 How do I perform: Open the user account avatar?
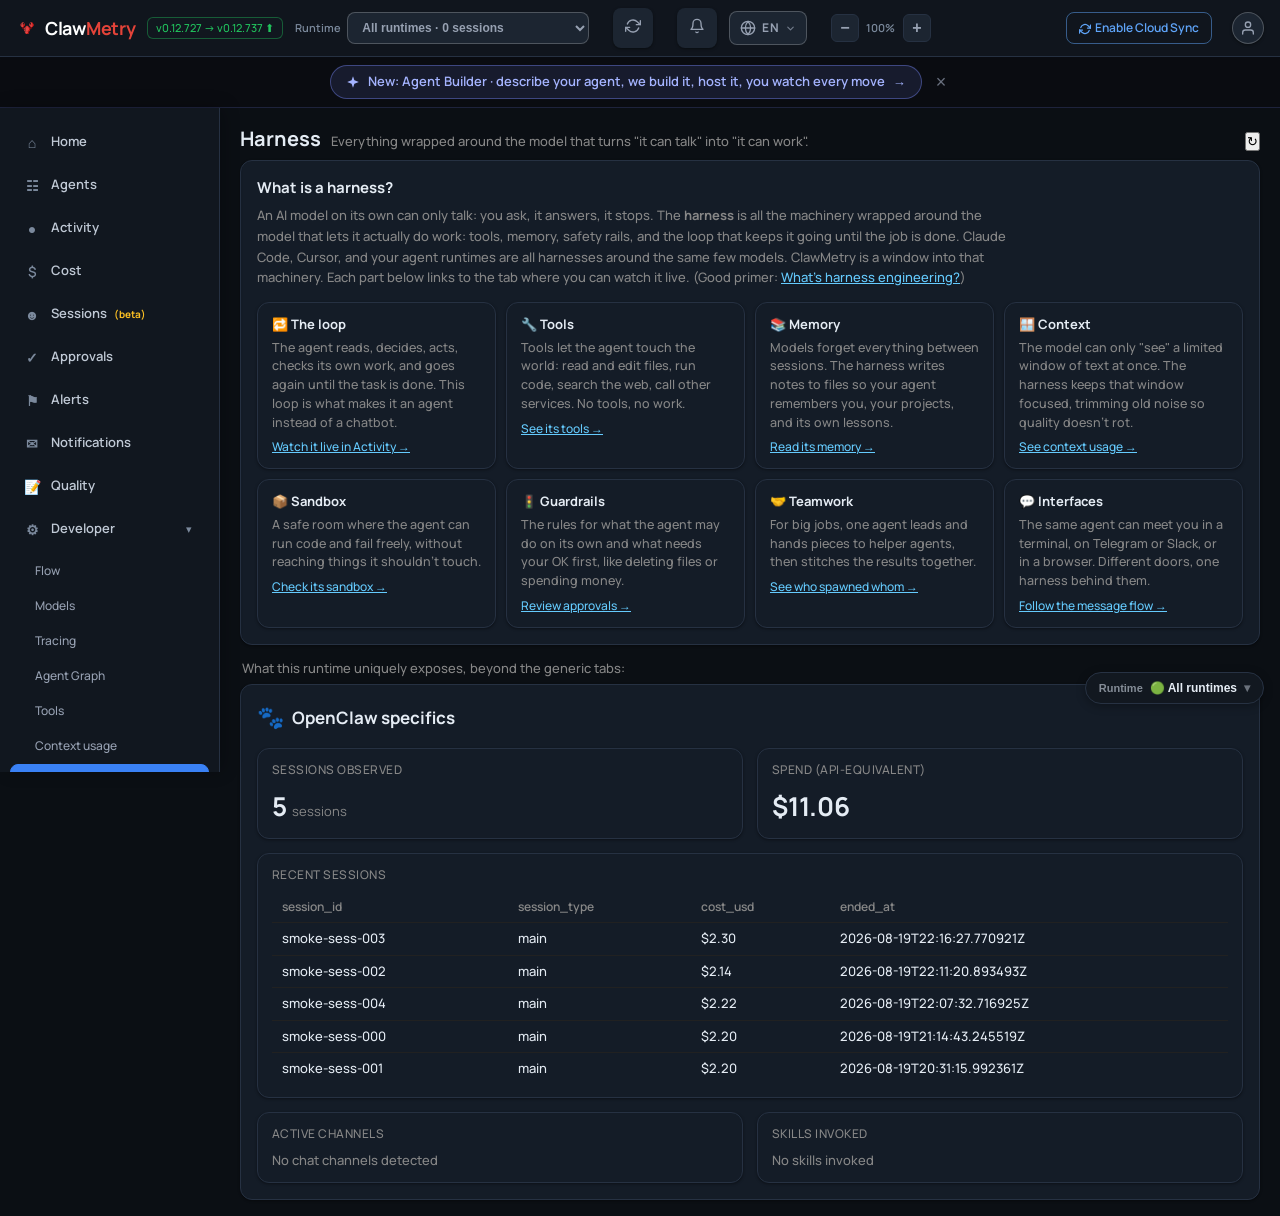[1248, 28]
